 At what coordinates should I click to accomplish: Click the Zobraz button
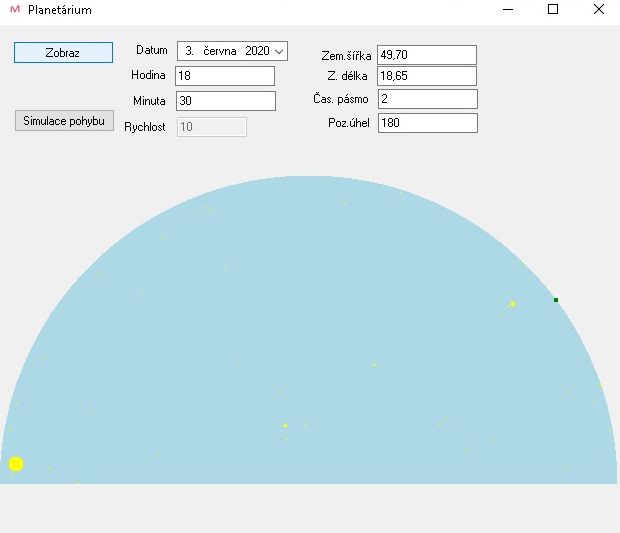pos(63,53)
